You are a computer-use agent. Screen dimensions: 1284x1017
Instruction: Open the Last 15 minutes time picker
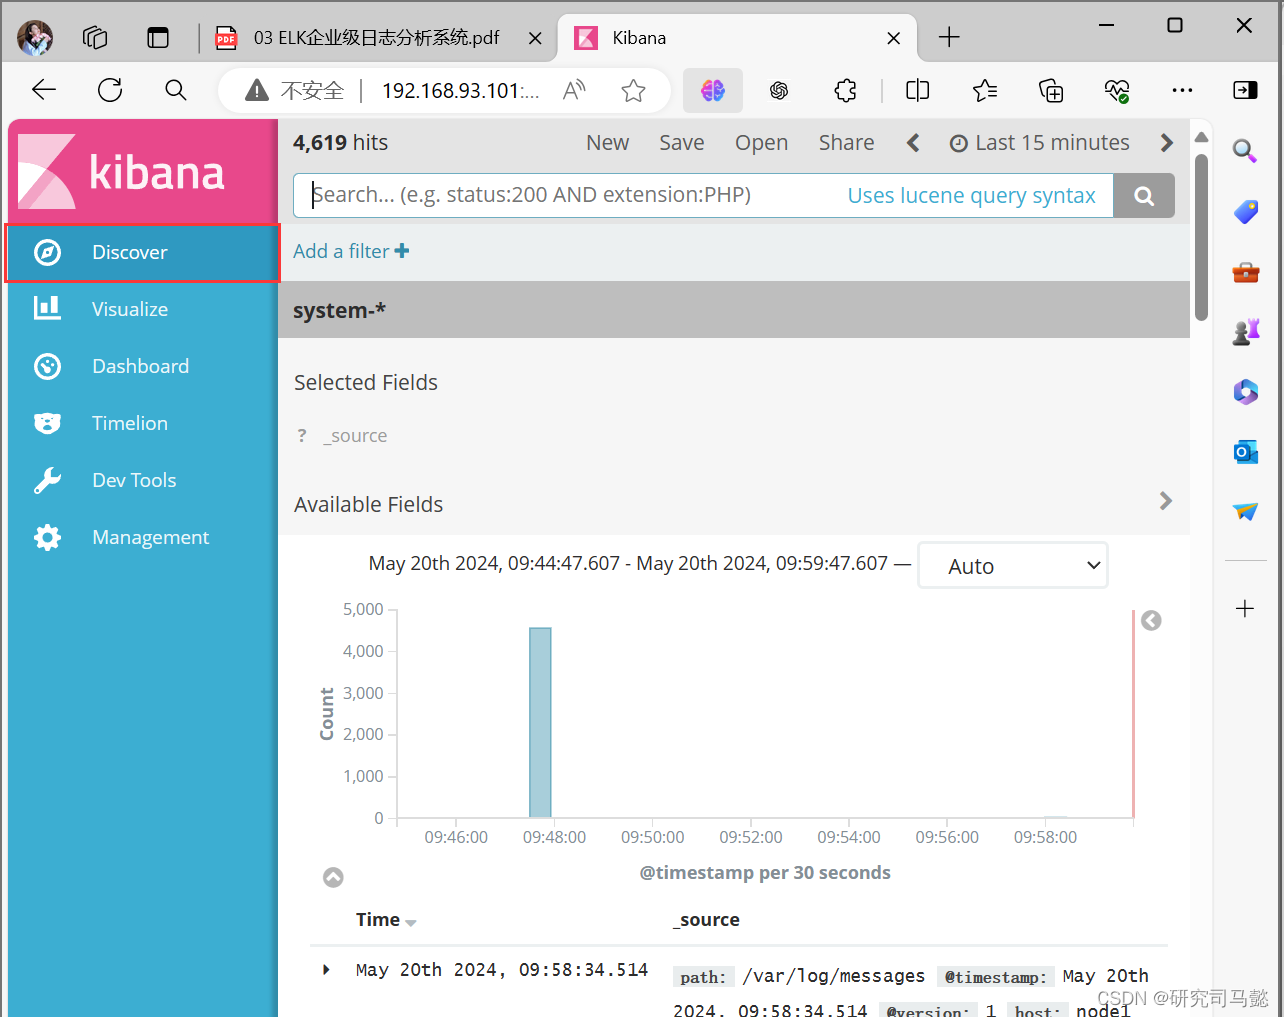[1039, 143]
